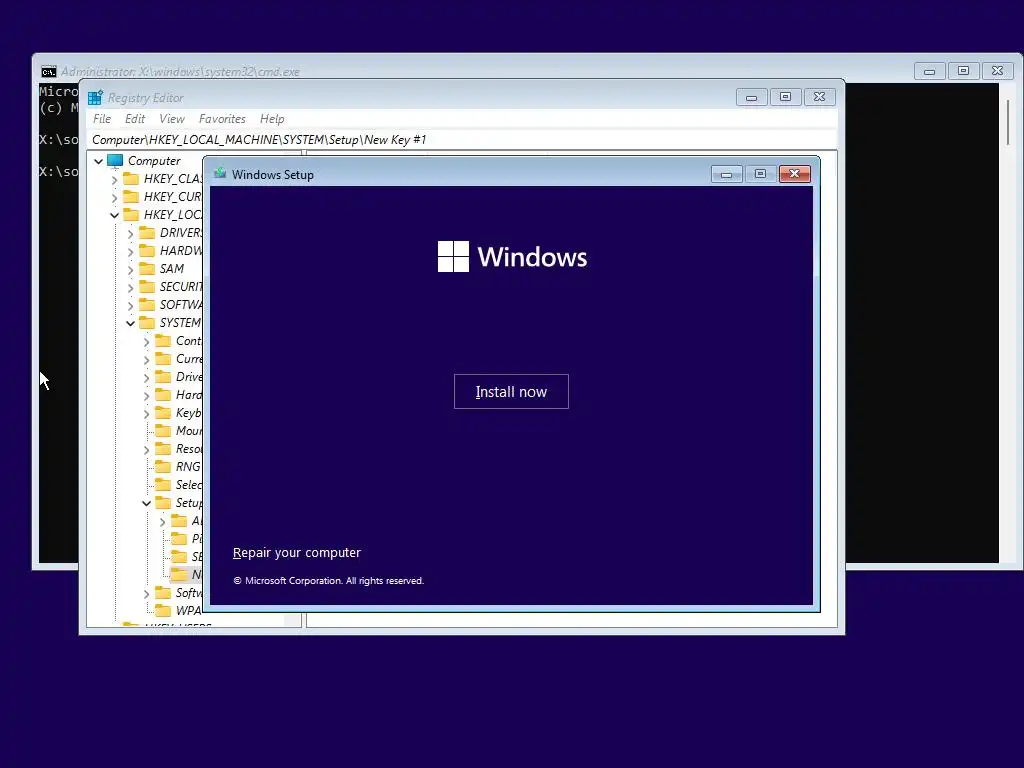
Task: Select the WPA key folder icon
Action: pos(163,610)
